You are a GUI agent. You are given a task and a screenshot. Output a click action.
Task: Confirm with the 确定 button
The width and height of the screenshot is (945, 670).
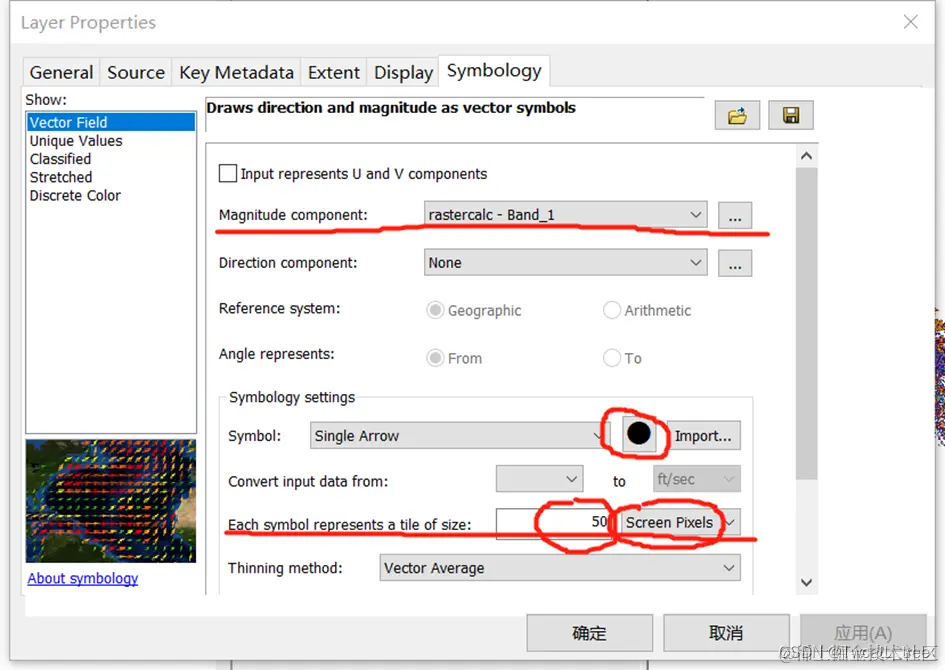(589, 633)
